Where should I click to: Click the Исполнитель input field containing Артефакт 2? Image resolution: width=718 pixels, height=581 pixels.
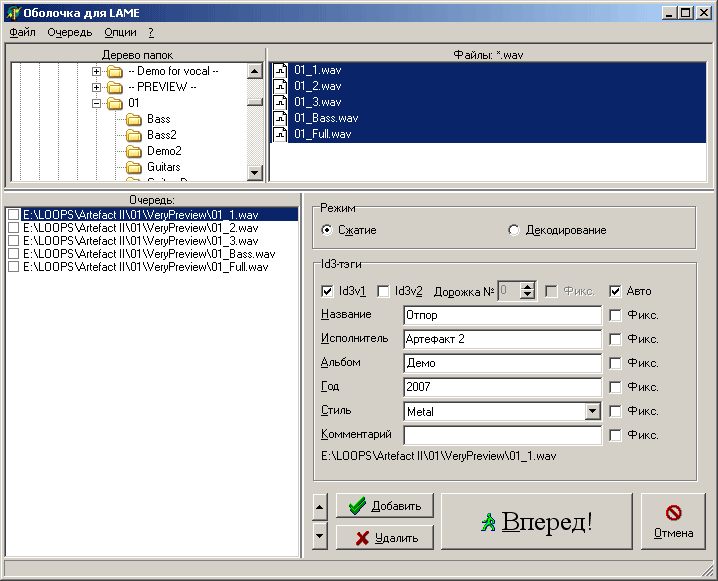(x=503, y=339)
